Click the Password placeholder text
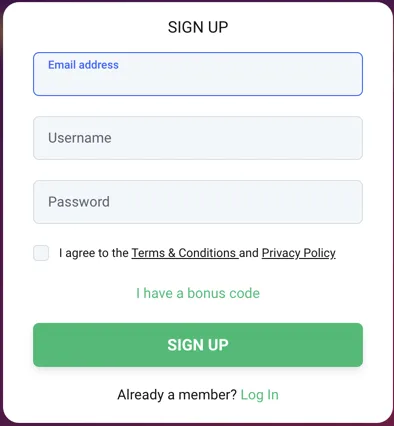This screenshot has height=426, width=394. [79, 202]
